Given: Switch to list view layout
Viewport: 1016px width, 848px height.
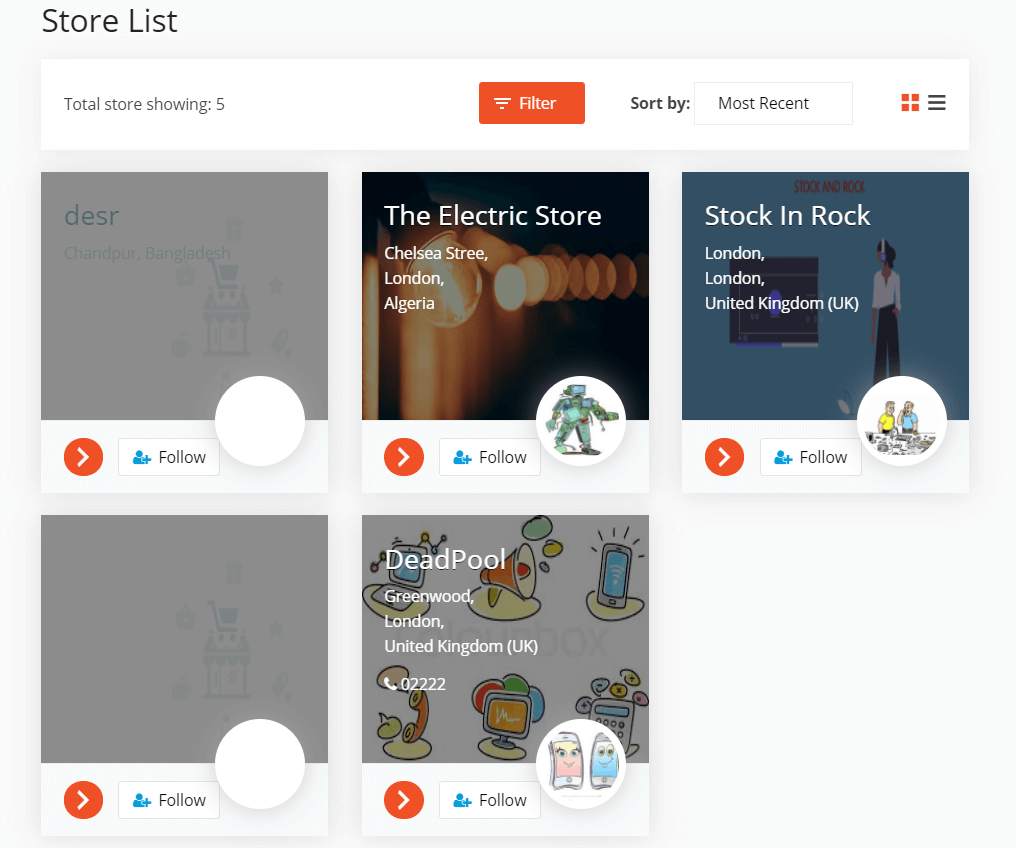Looking at the screenshot, I should click(937, 102).
